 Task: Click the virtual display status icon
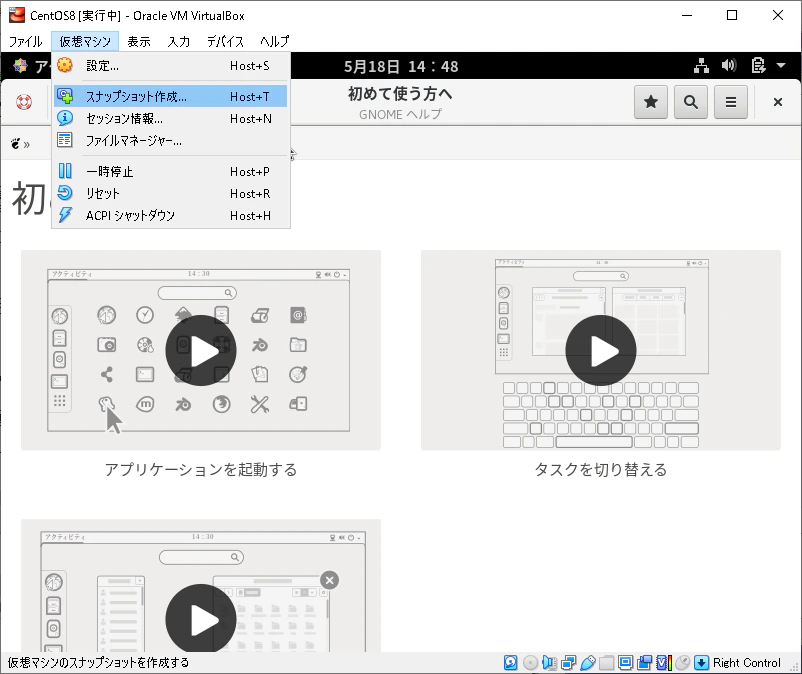pos(626,663)
